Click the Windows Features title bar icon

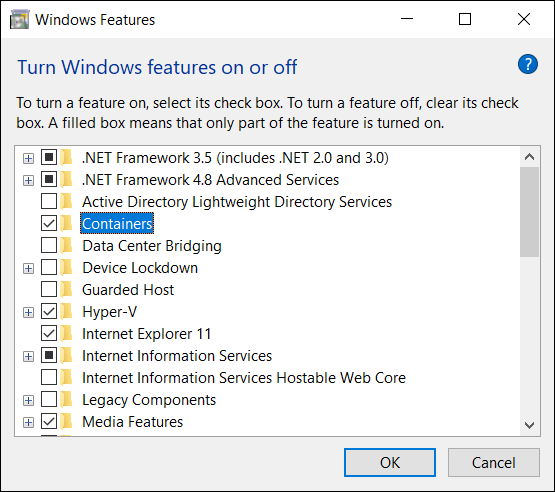(19, 19)
